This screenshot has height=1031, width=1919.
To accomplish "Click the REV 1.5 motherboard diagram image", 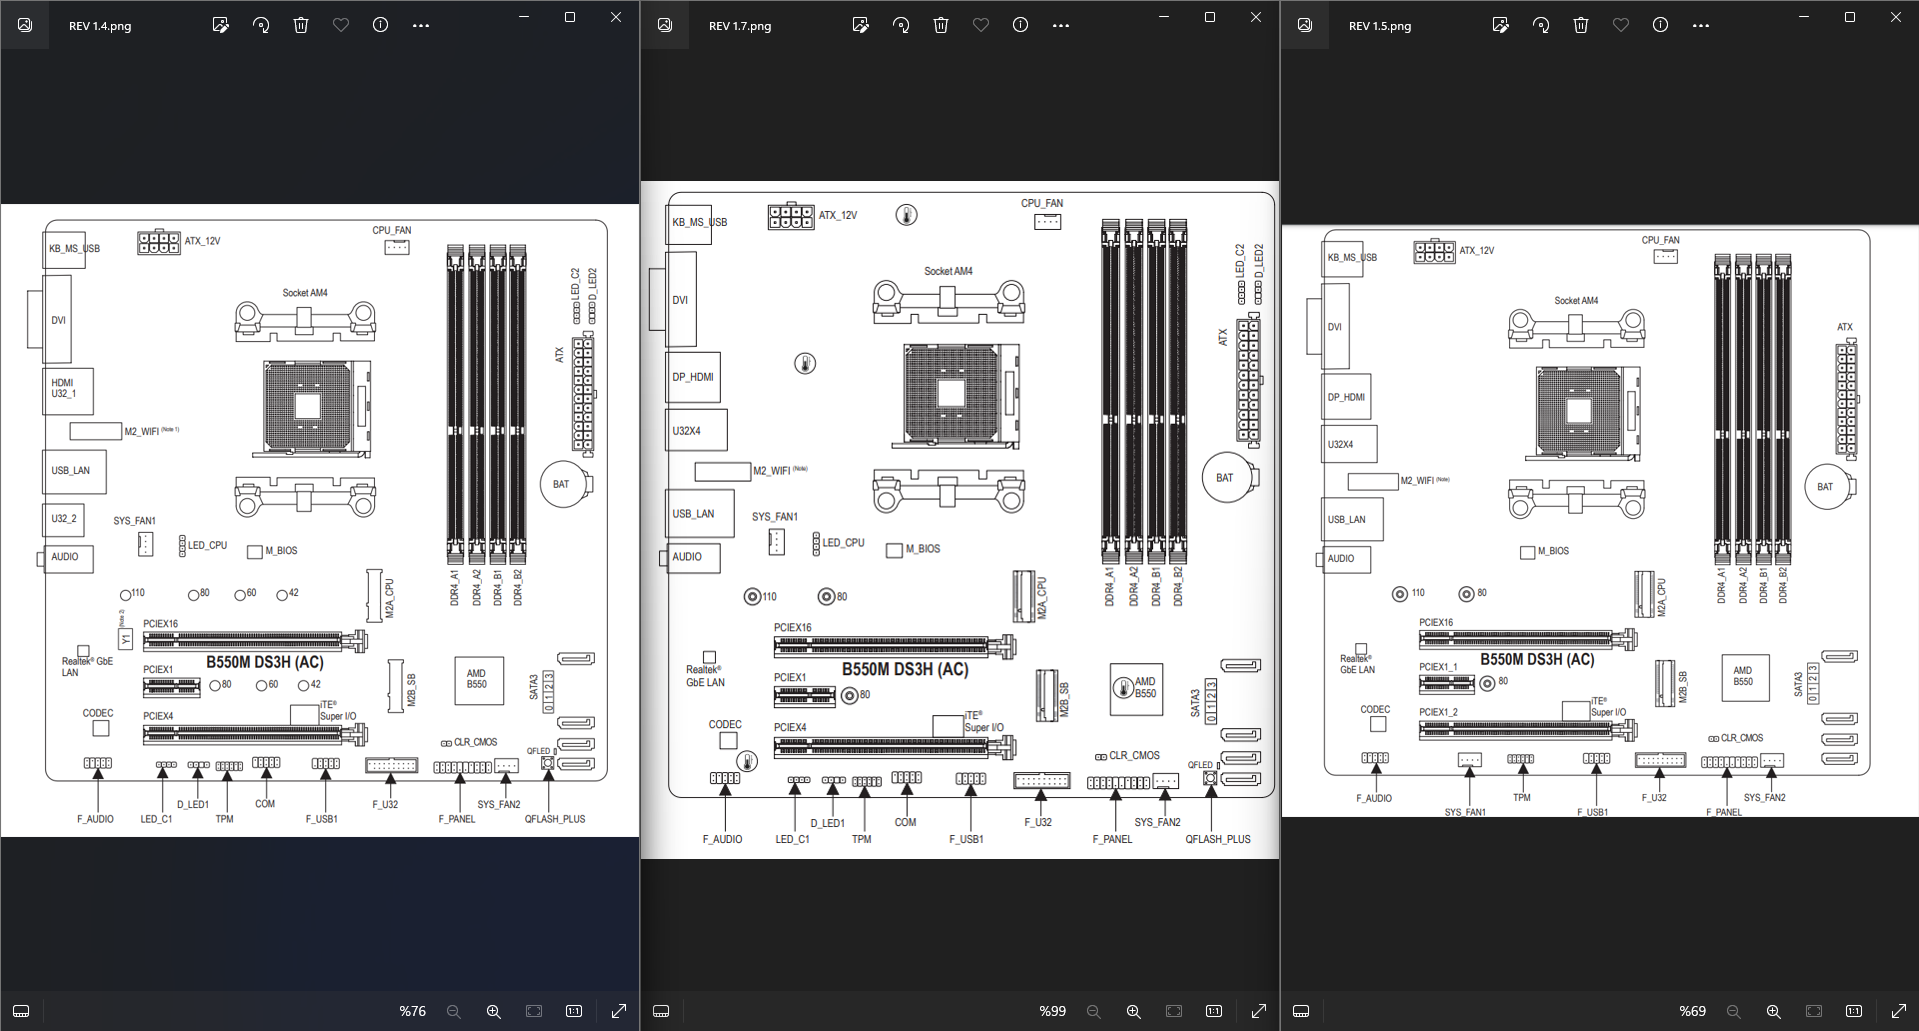I will pos(1600,520).
